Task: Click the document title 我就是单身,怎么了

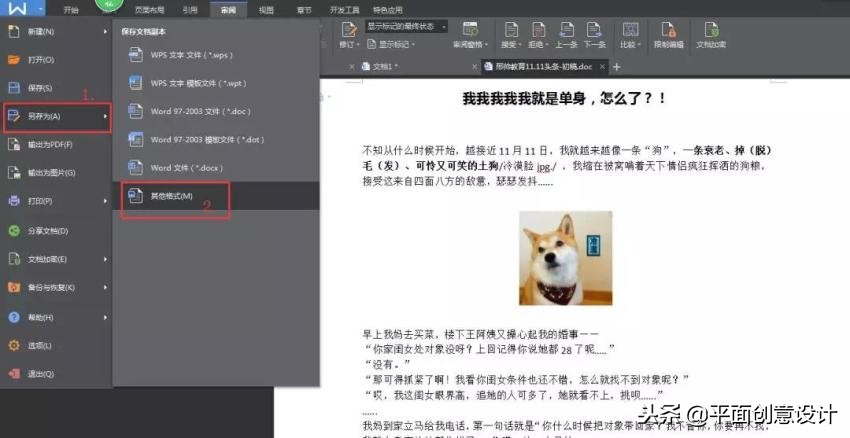Action: click(x=564, y=99)
